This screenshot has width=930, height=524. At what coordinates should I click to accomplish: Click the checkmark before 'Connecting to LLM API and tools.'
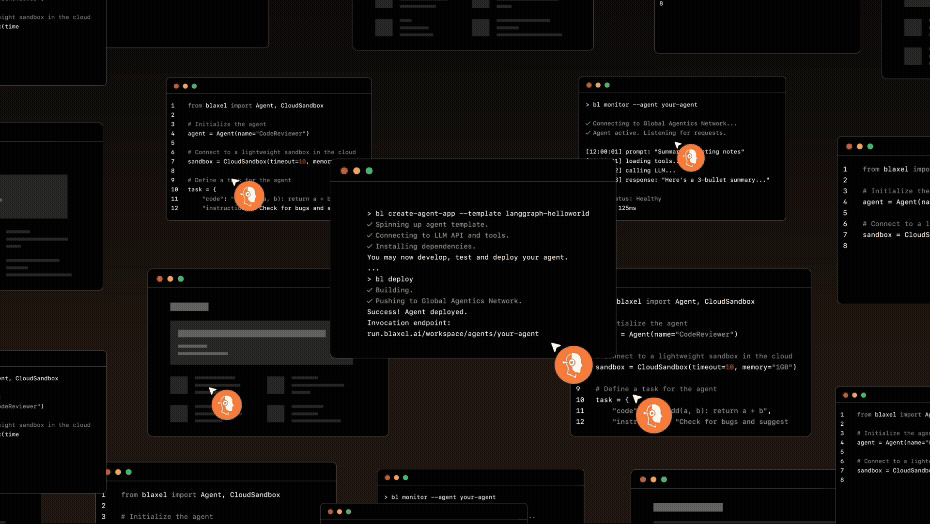[370, 236]
